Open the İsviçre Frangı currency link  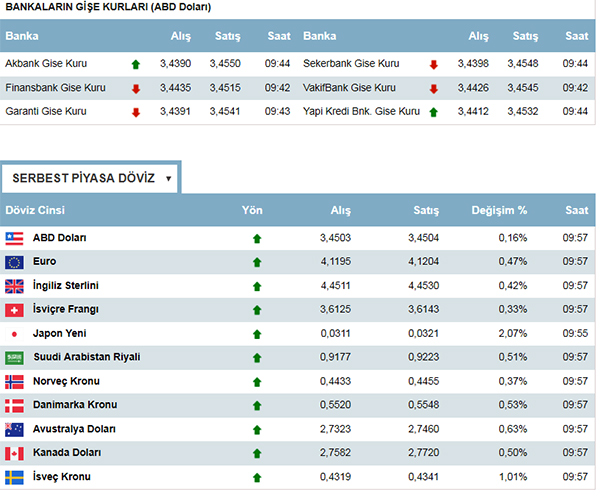(x=66, y=309)
